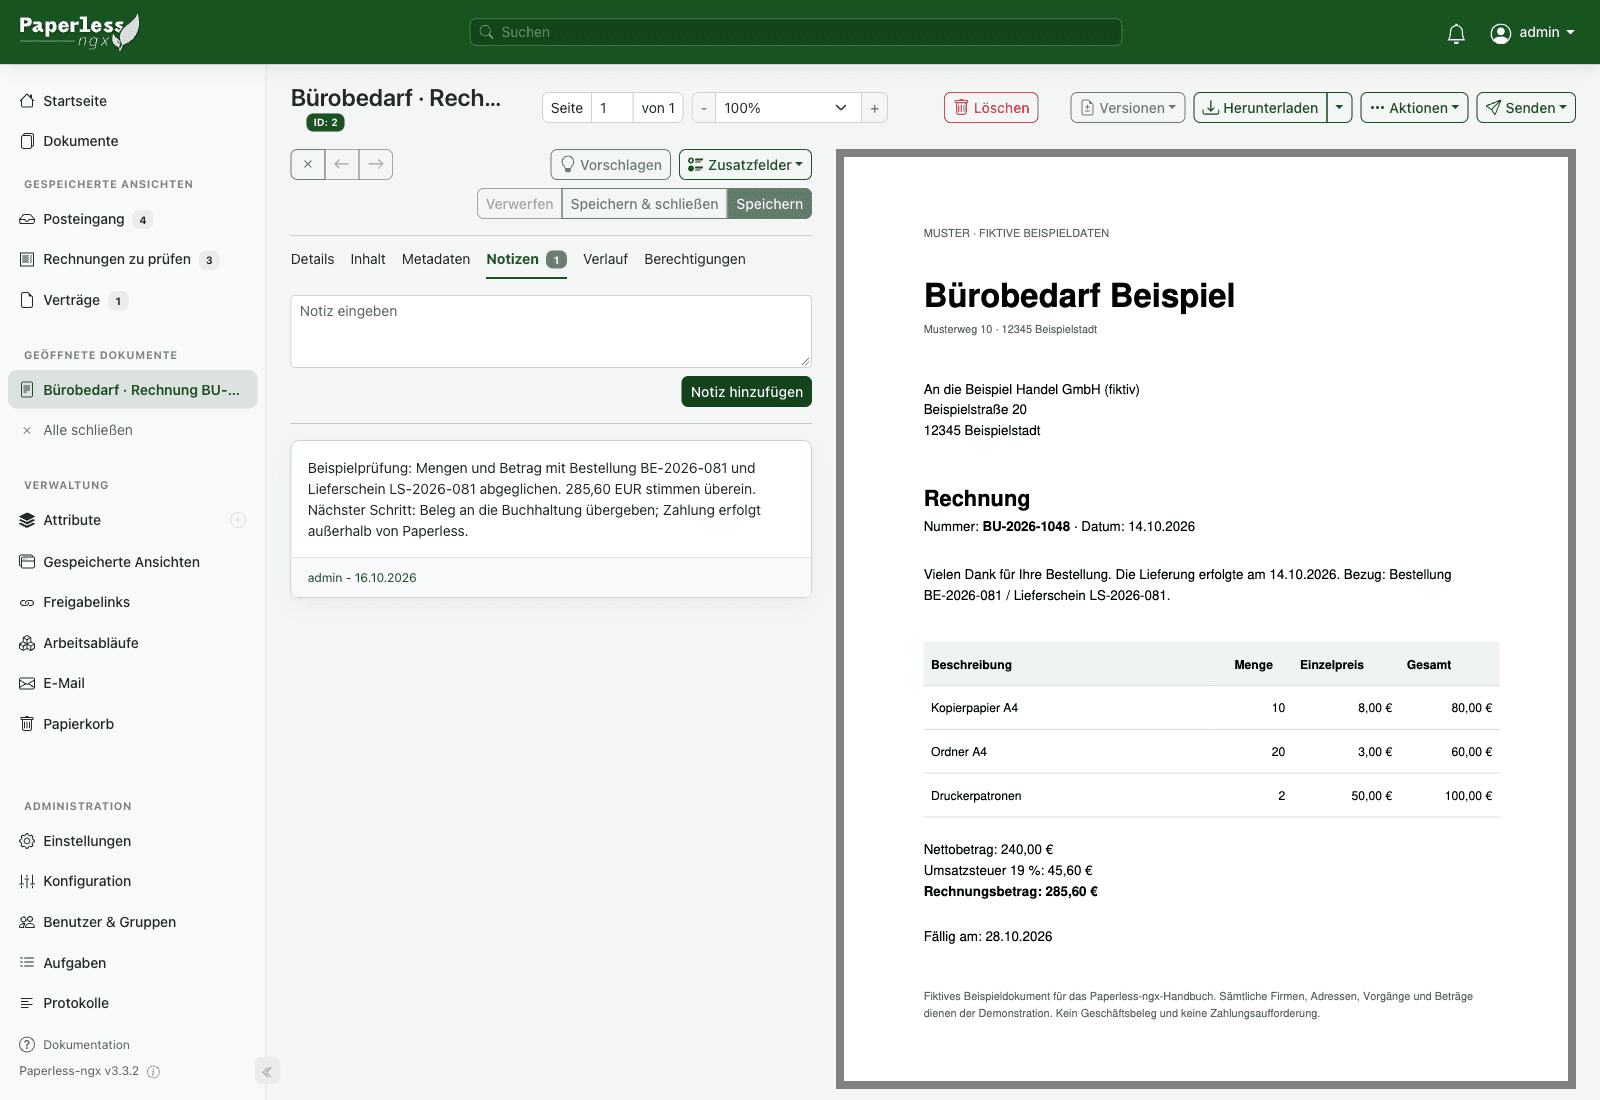Open the admin user menu
The height and width of the screenshot is (1100, 1600).
pos(1532,33)
